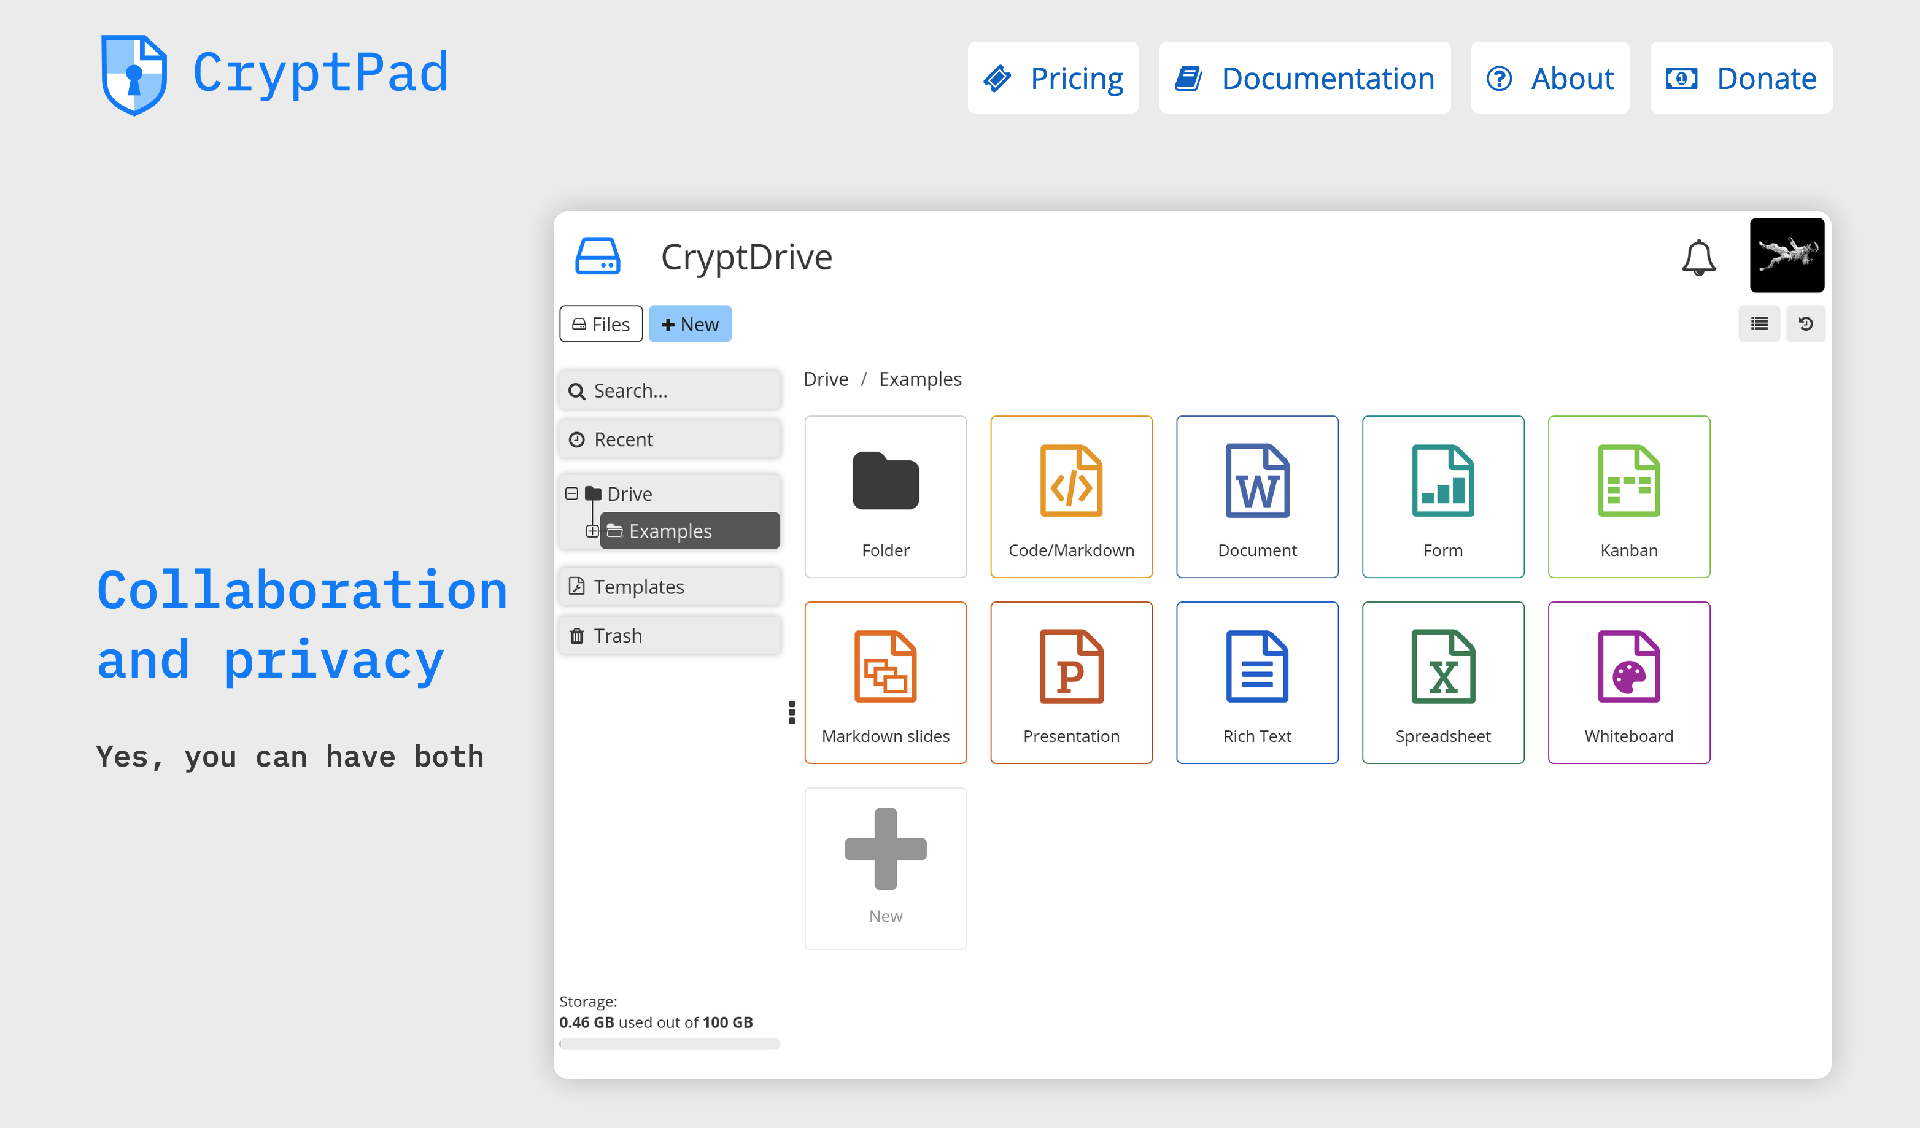The width and height of the screenshot is (1920, 1128).
Task: Open the Pricing page
Action: pyautogui.click(x=1053, y=78)
